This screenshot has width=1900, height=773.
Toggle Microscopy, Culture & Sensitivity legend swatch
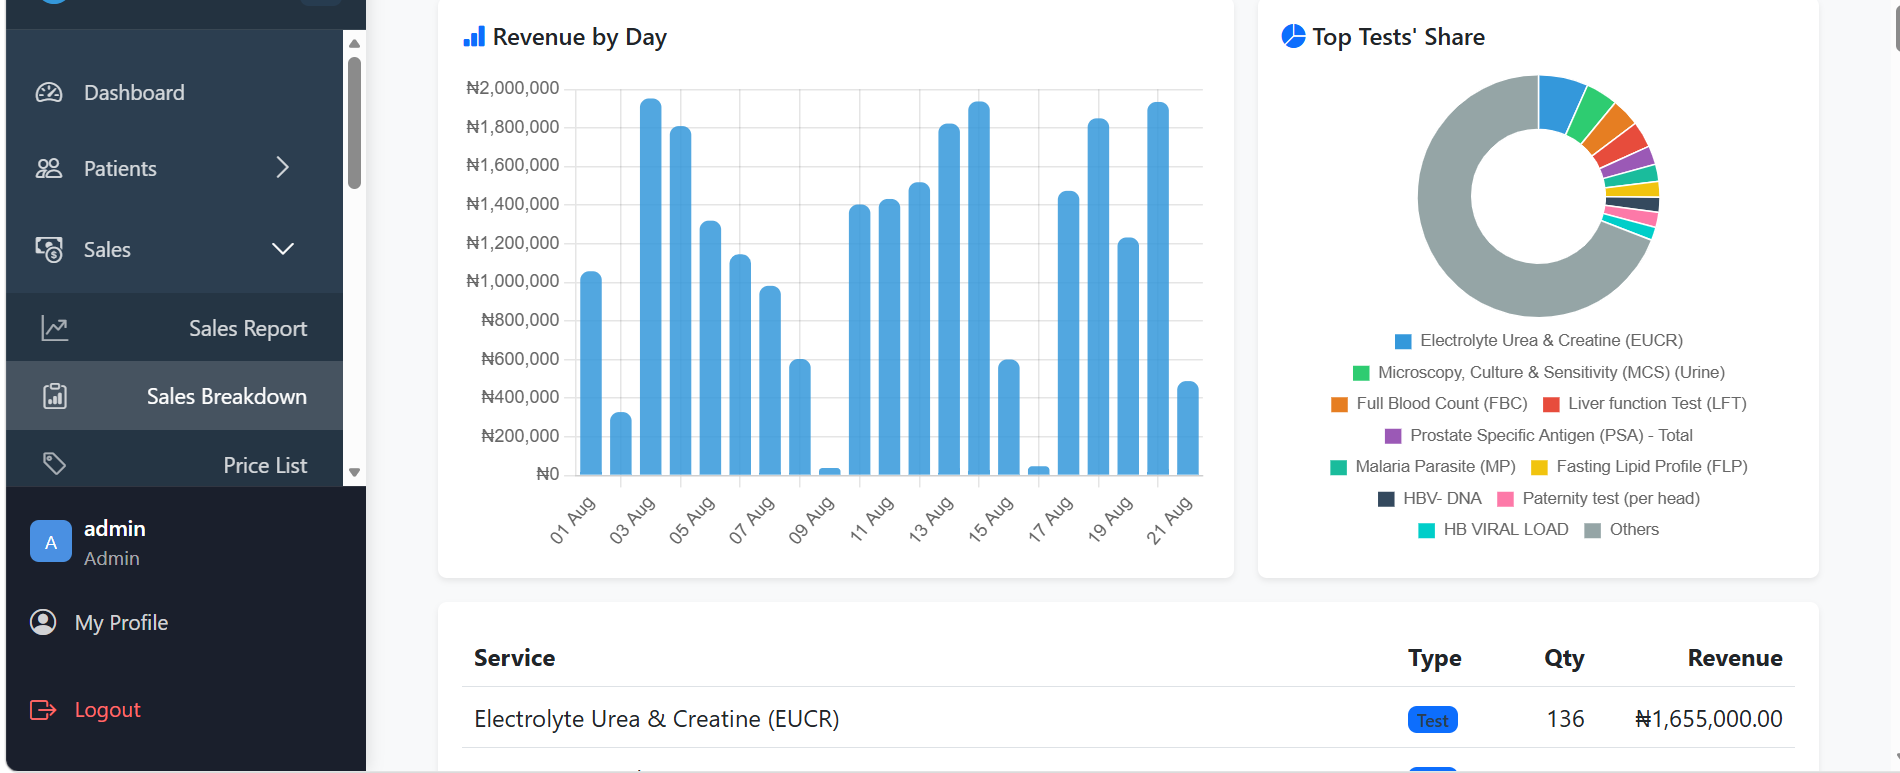[x=1361, y=373]
